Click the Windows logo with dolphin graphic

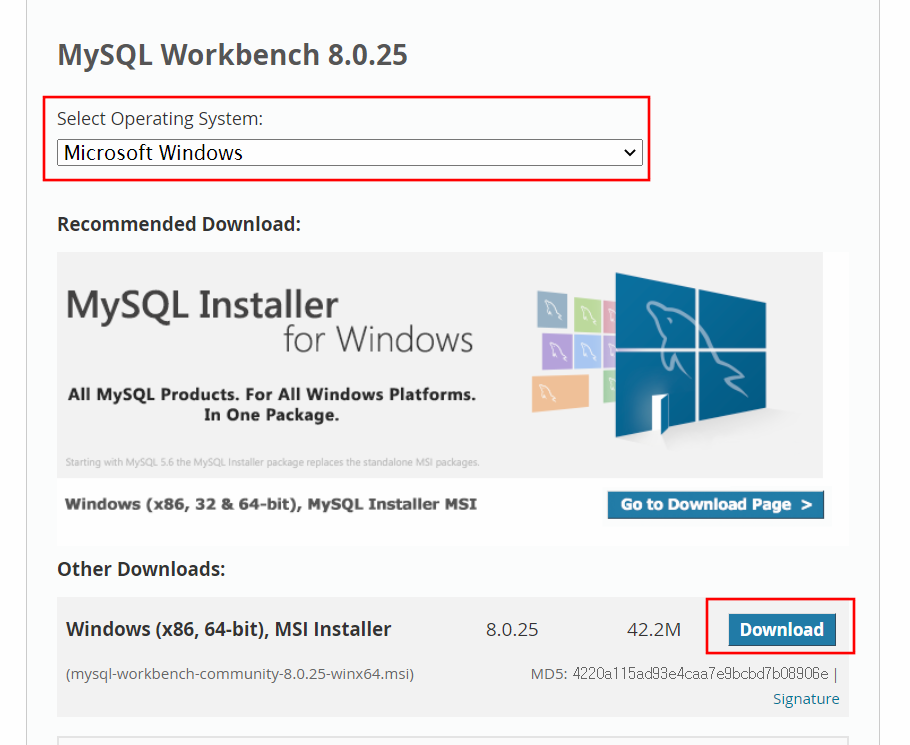coord(689,355)
